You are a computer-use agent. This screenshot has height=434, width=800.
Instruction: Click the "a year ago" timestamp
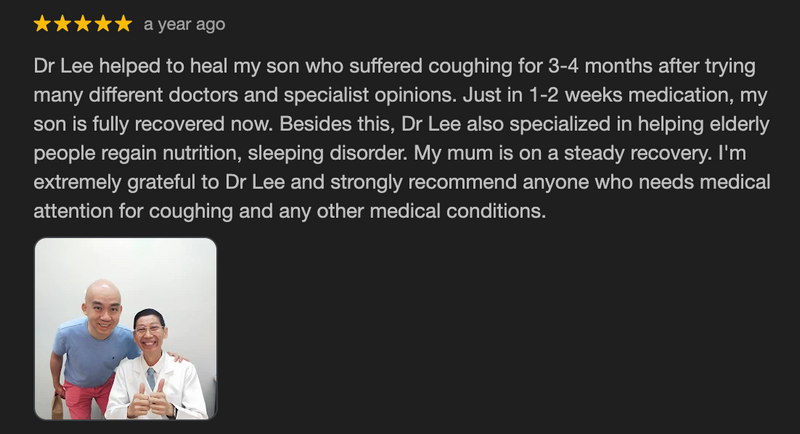coord(184,24)
